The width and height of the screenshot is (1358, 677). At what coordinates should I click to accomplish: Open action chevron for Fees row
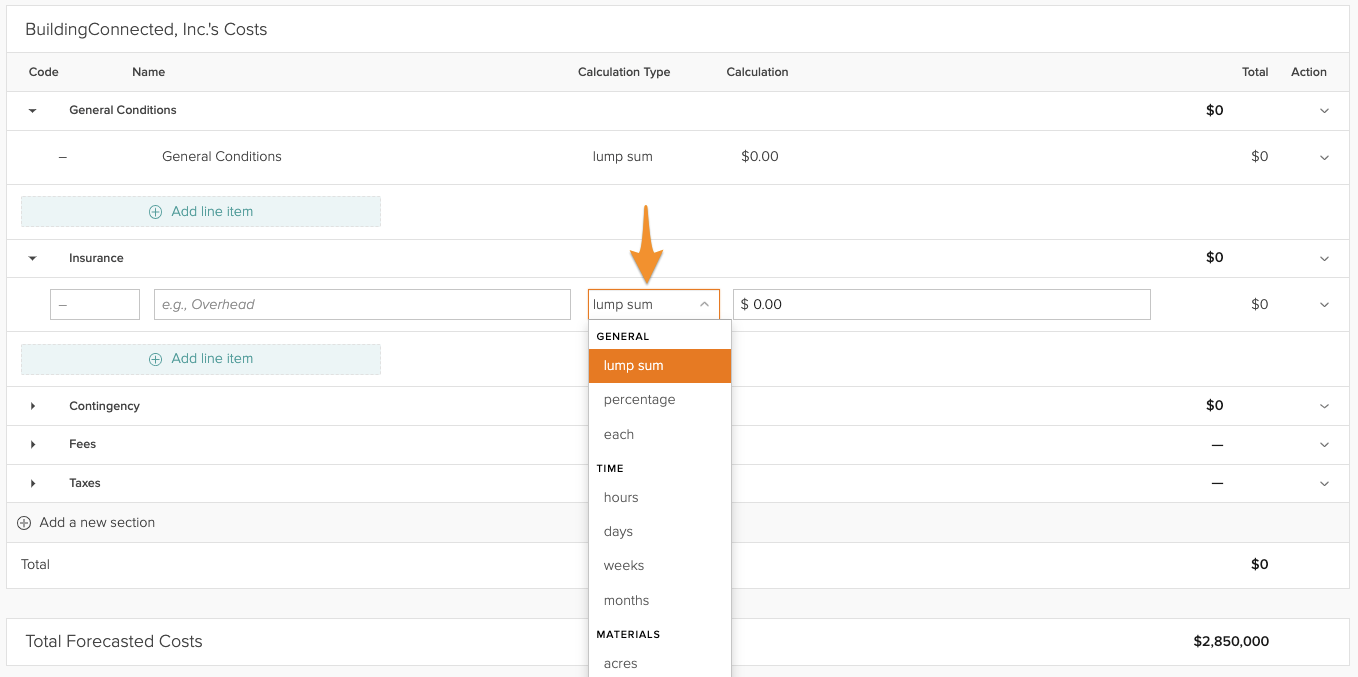(x=1324, y=444)
